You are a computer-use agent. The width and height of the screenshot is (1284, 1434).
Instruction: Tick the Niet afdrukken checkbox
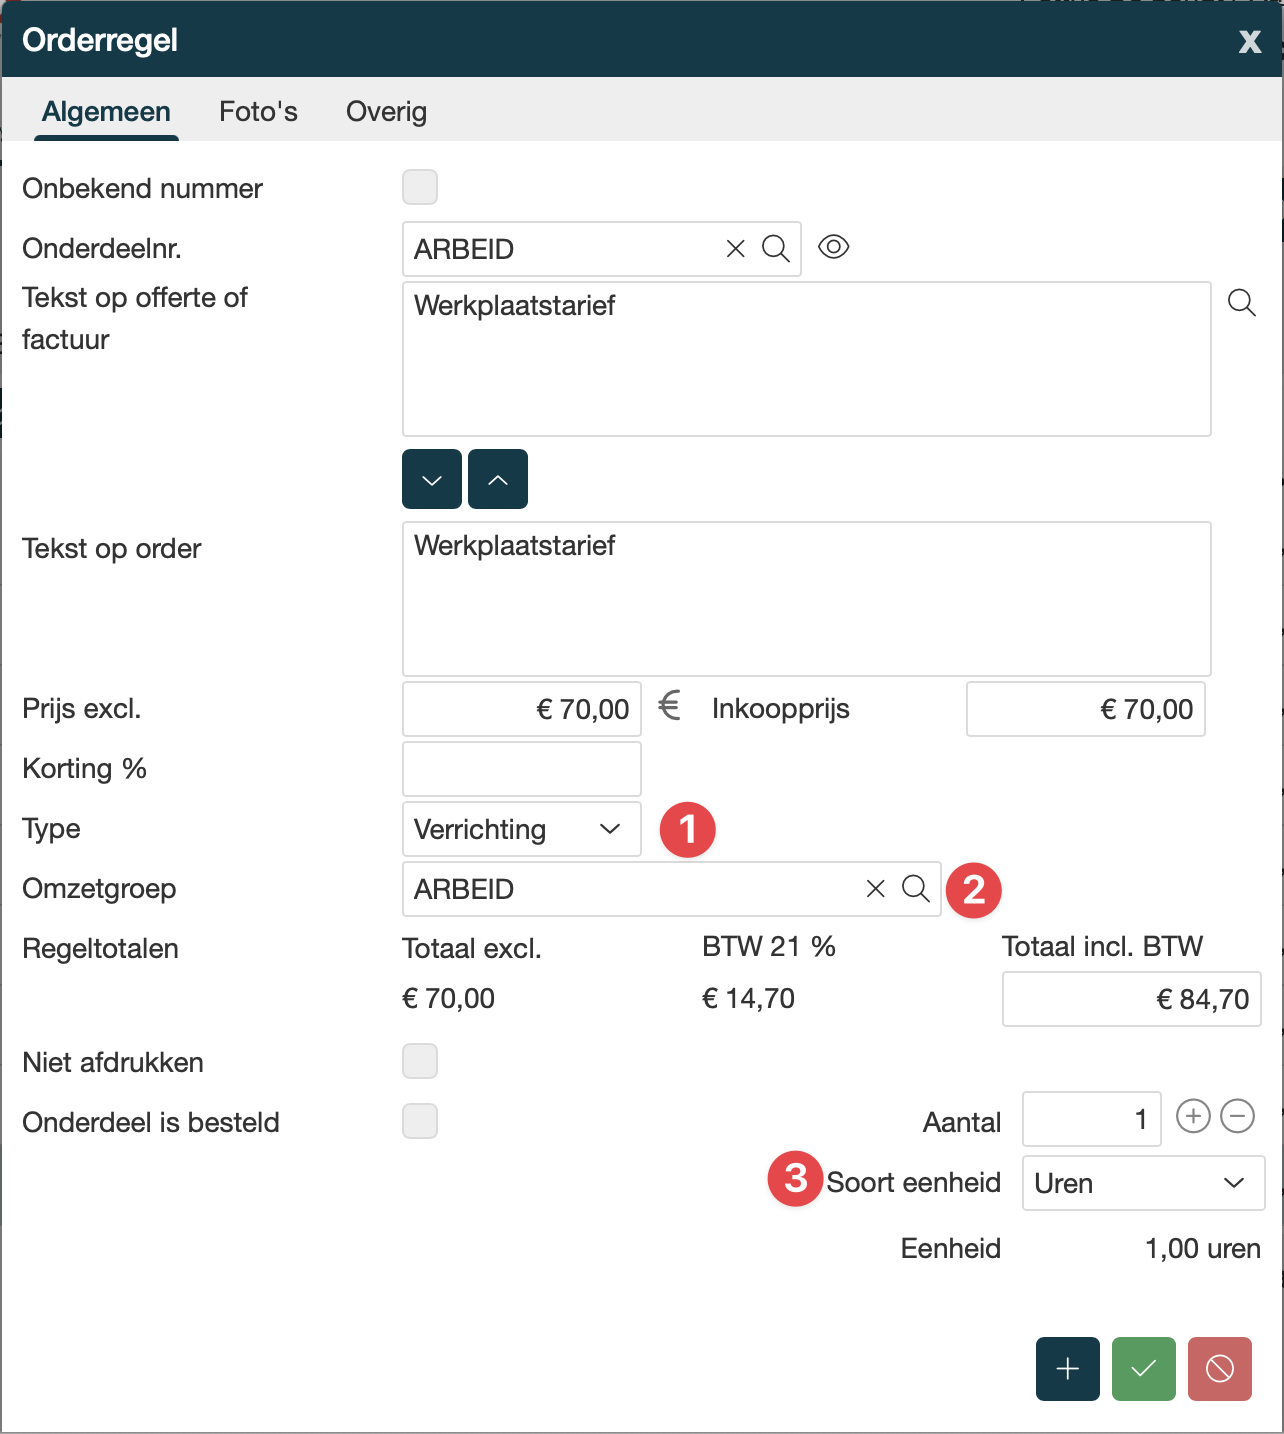pyautogui.click(x=420, y=1061)
